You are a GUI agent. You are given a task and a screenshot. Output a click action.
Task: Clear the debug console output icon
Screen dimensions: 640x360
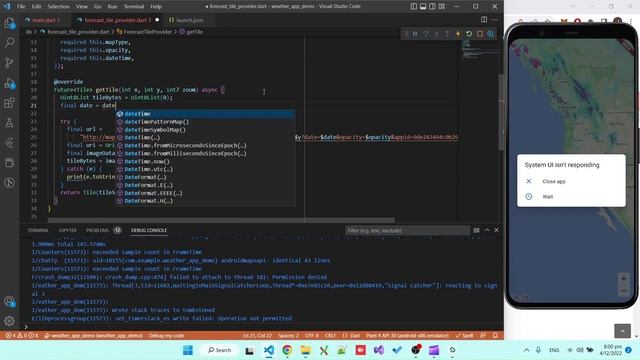[x=476, y=231]
